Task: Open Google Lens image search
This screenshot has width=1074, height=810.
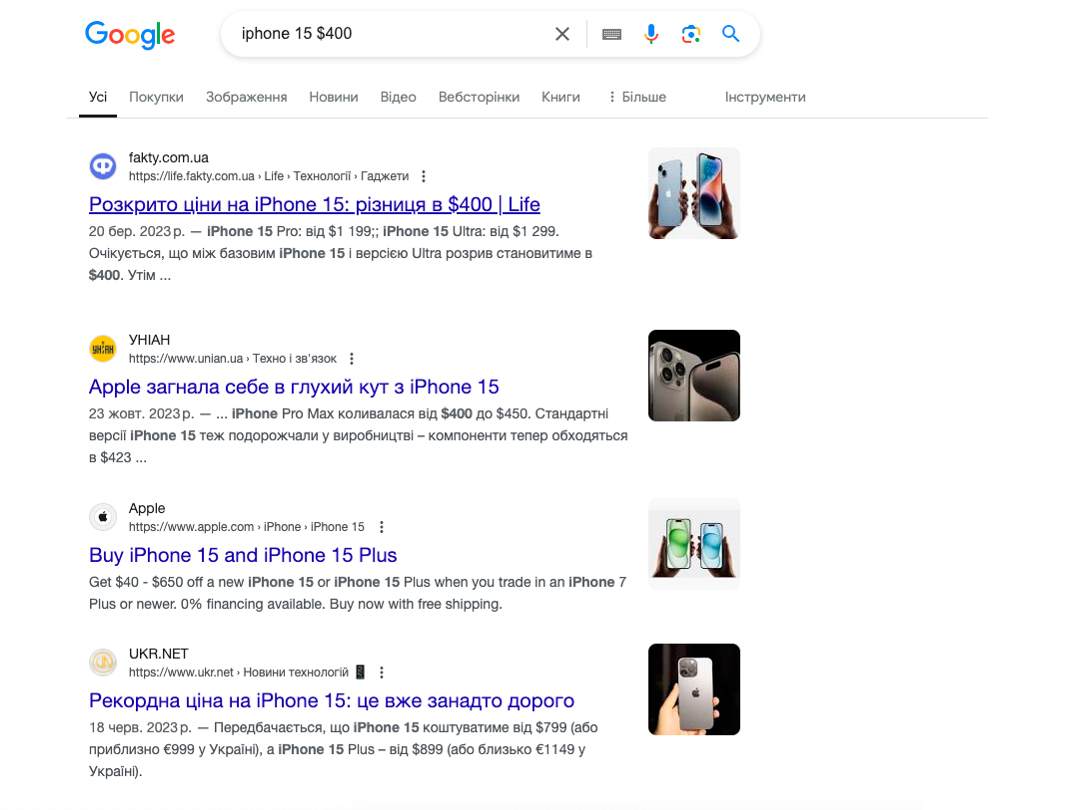Action: click(690, 34)
